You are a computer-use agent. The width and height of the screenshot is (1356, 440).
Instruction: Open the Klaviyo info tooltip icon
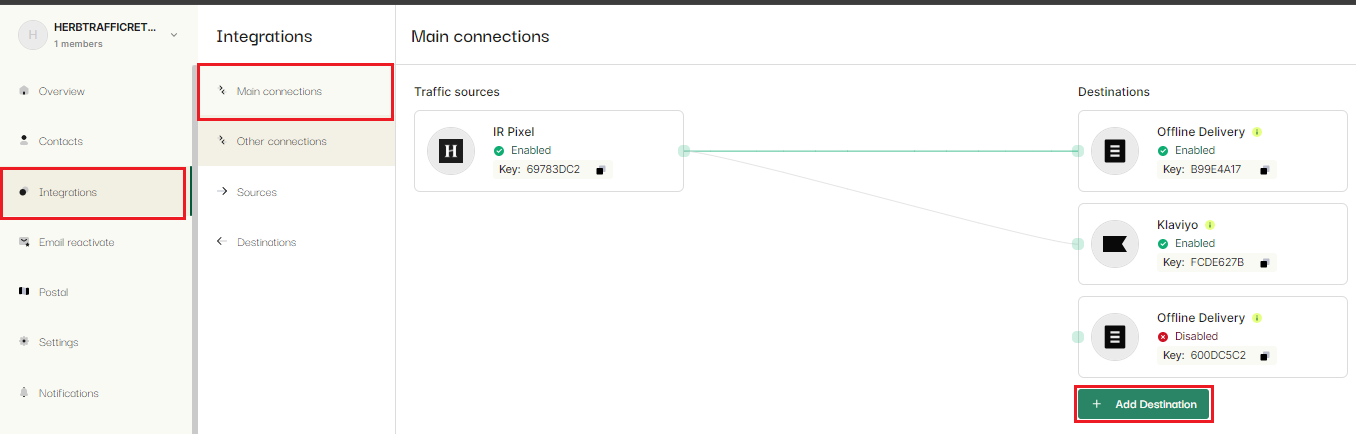click(1210, 225)
